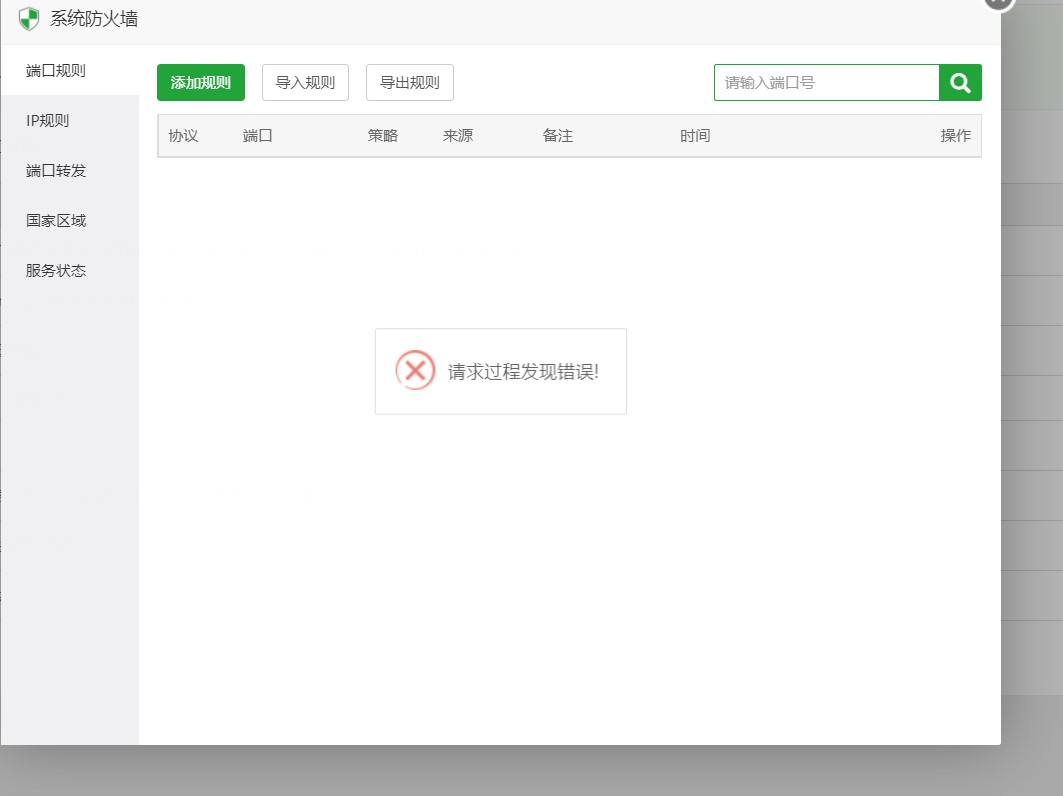This screenshot has width=1063, height=796.
Task: Click the 请求过程发现错误! message text
Action: pos(523,372)
